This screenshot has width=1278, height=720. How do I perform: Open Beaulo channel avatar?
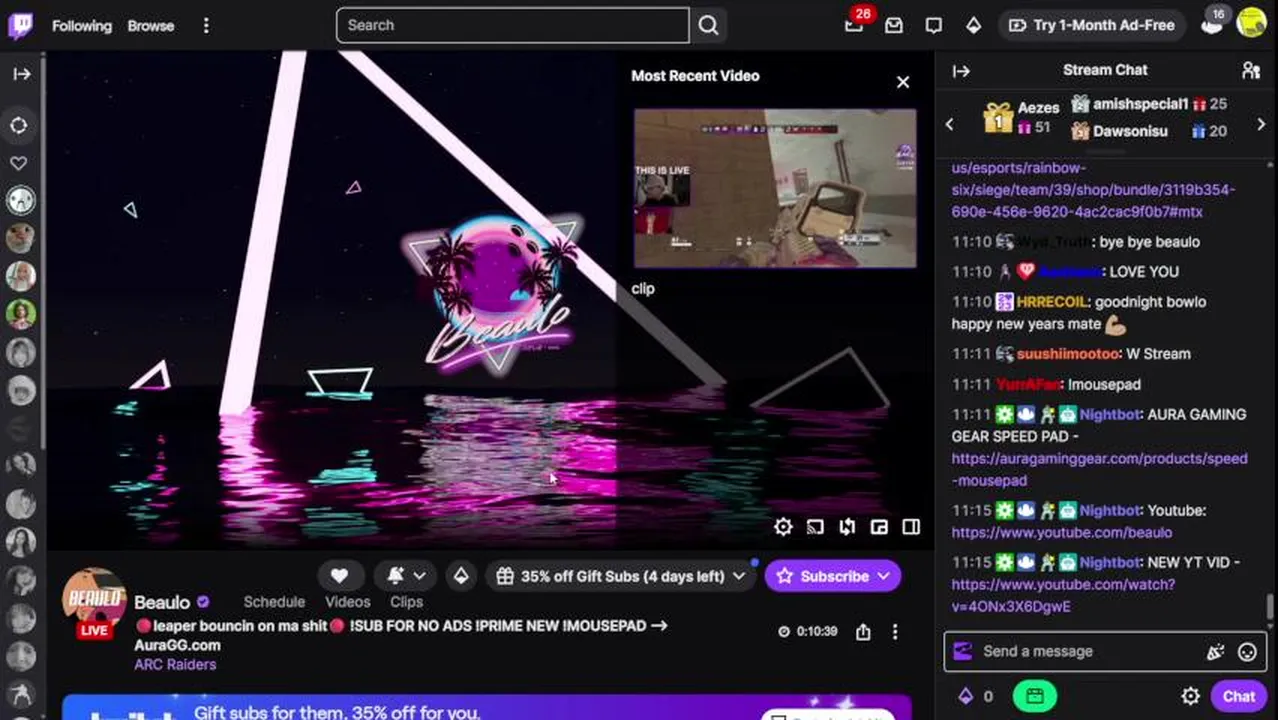click(x=94, y=601)
